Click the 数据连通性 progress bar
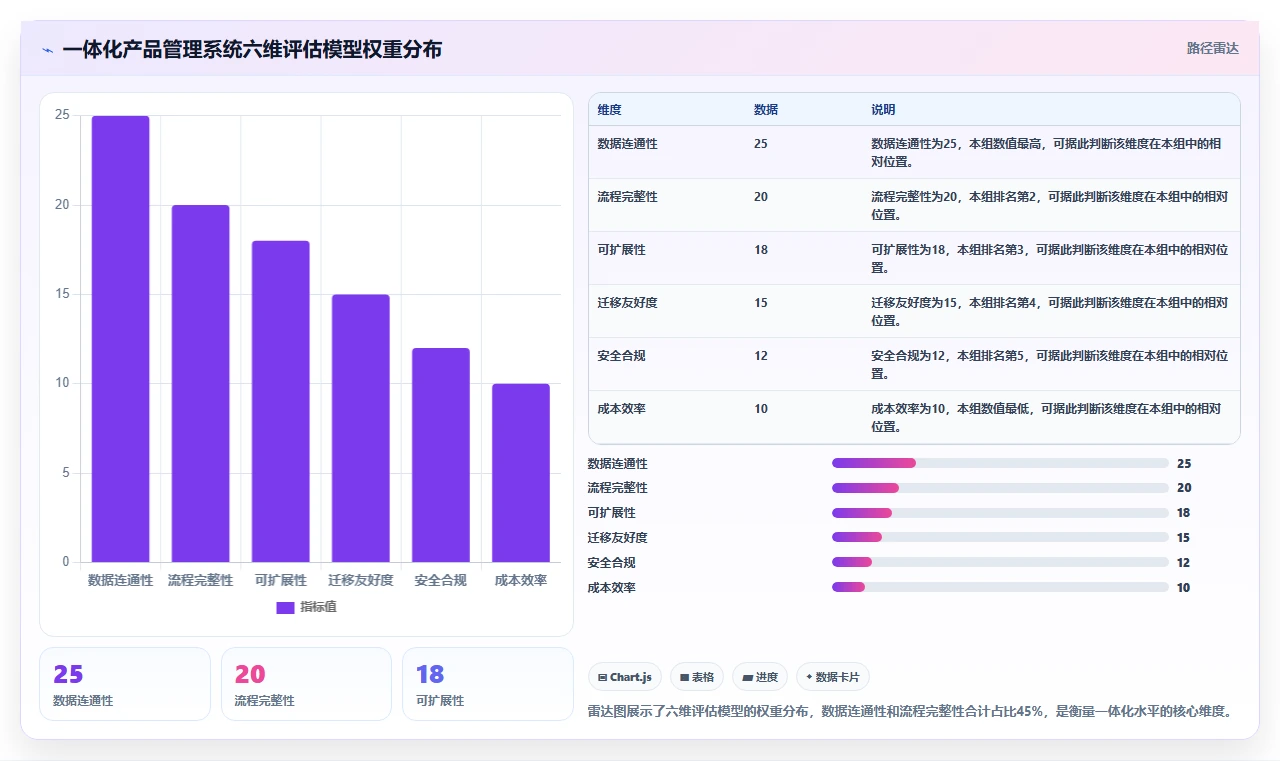This screenshot has width=1280, height=761. pyautogui.click(x=1000, y=463)
